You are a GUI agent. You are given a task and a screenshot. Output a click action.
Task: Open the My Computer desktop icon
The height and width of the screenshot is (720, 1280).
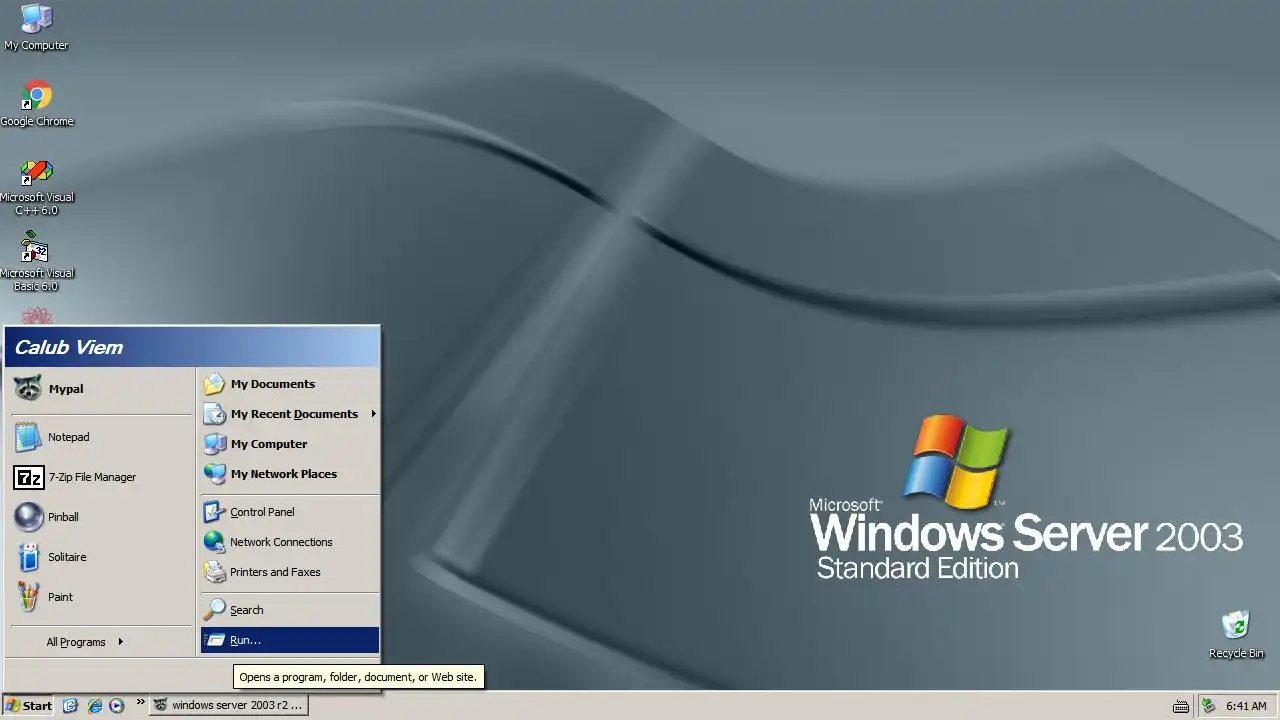click(x=37, y=27)
